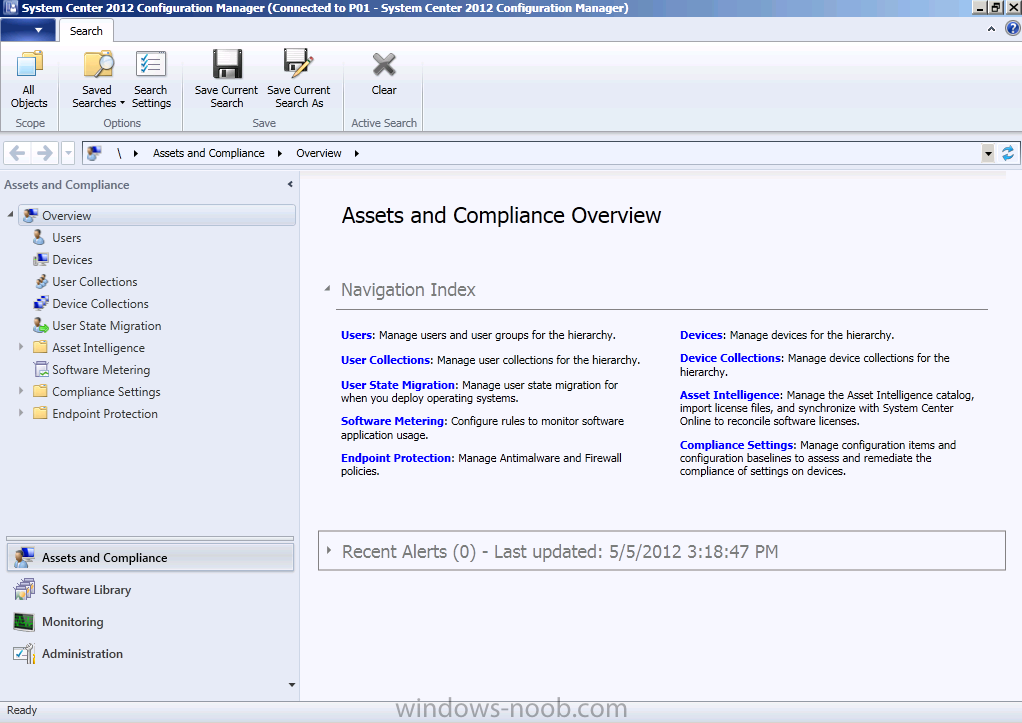1022x723 pixels.
Task: Minimize the ribbon with the caret
Action: [x=991, y=29]
